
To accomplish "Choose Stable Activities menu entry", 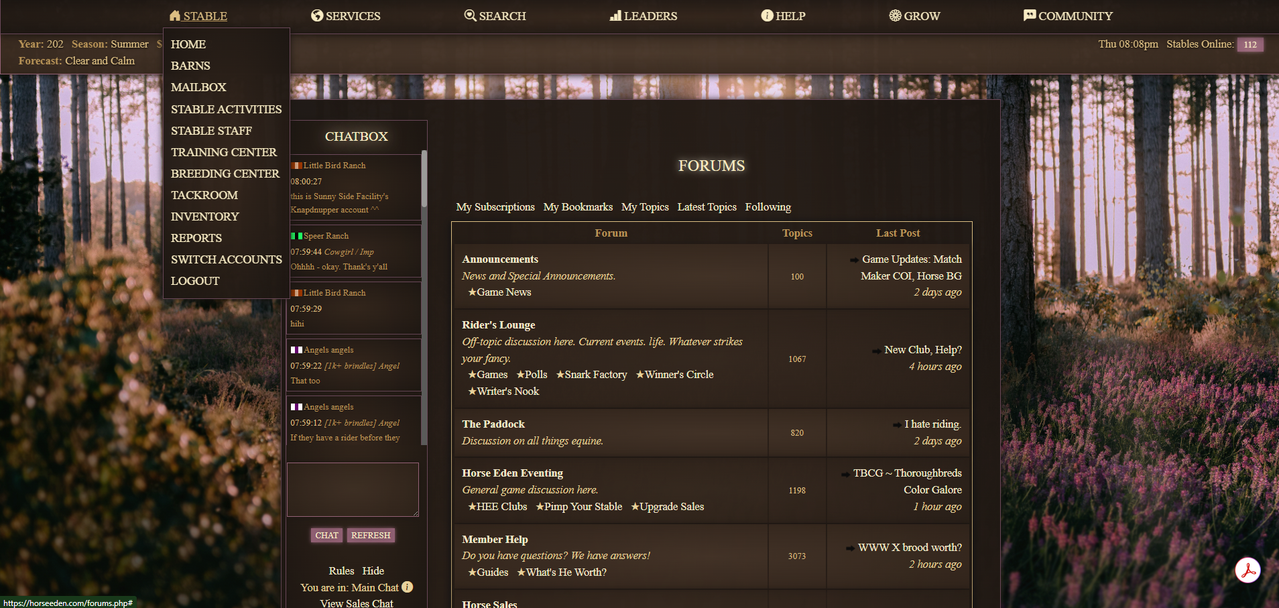I will pyautogui.click(x=226, y=109).
